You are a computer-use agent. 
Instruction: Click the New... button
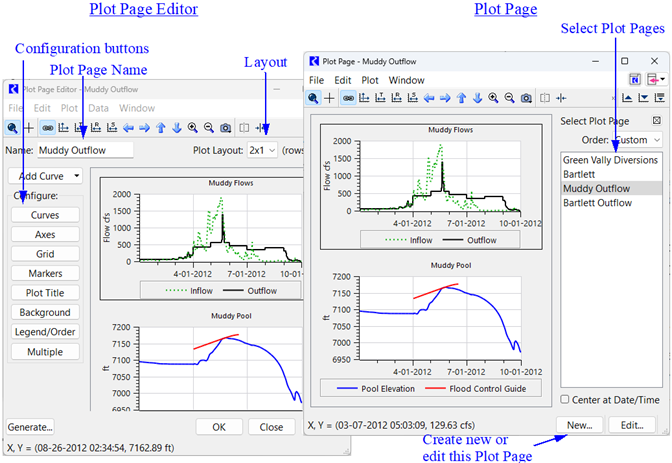point(580,425)
